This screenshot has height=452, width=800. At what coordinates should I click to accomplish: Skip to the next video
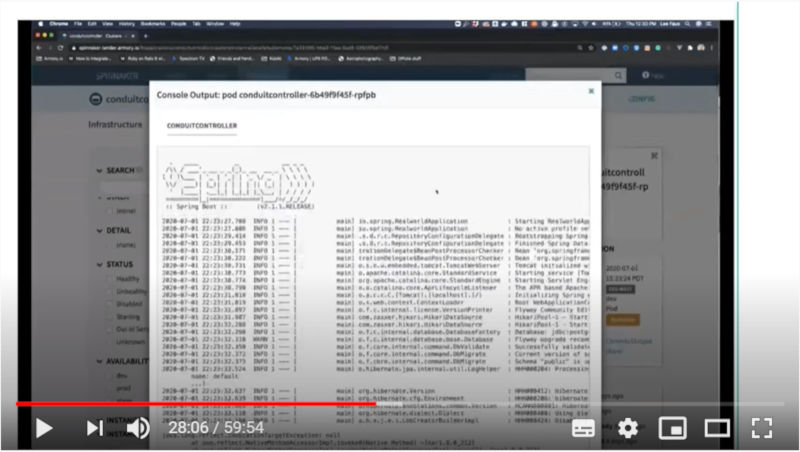tap(95, 428)
